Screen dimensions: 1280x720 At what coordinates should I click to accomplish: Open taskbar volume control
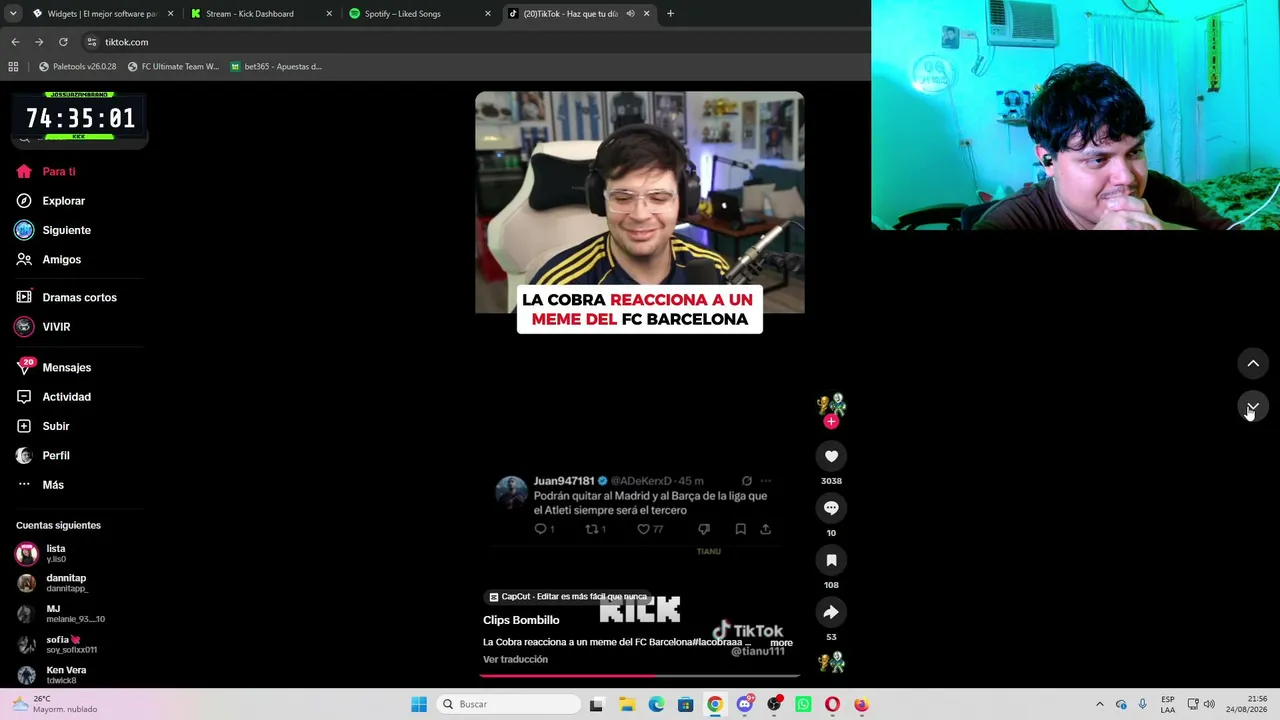coord(1209,704)
